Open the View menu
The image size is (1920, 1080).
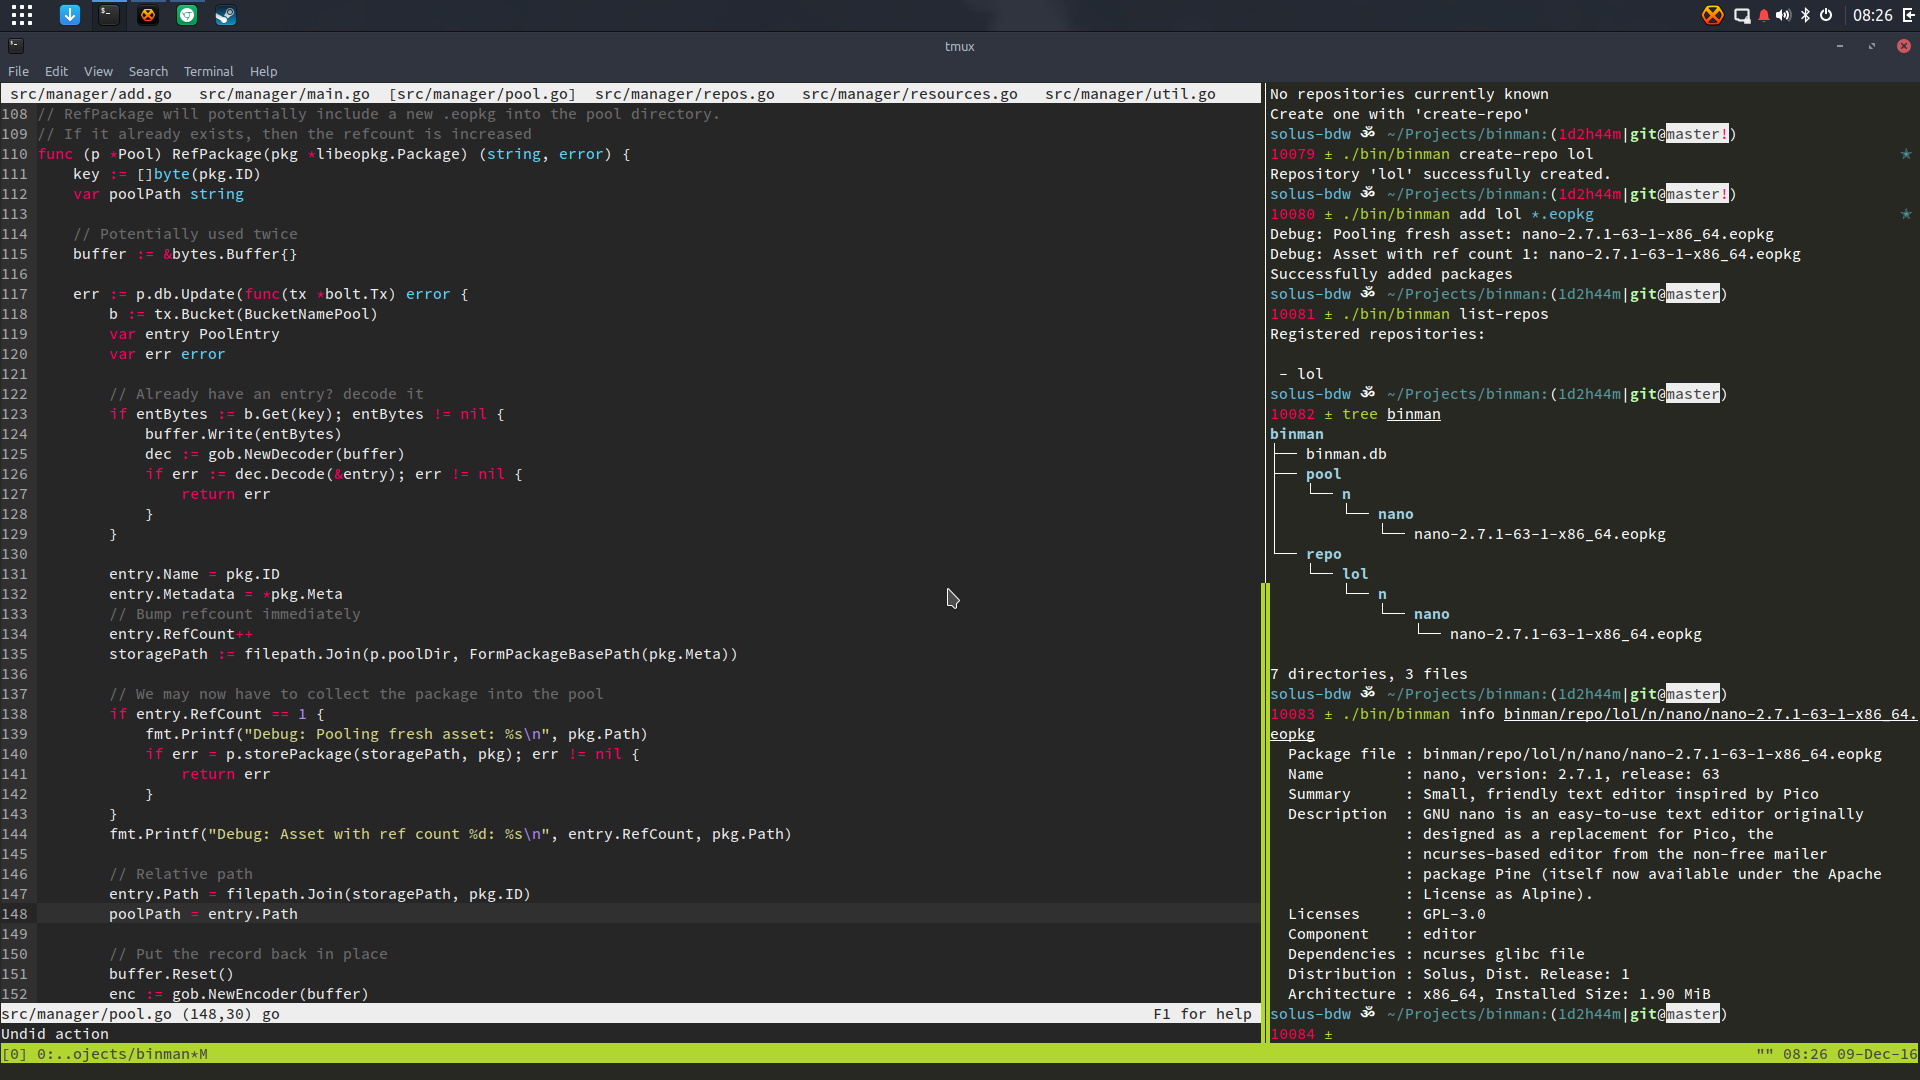click(98, 71)
